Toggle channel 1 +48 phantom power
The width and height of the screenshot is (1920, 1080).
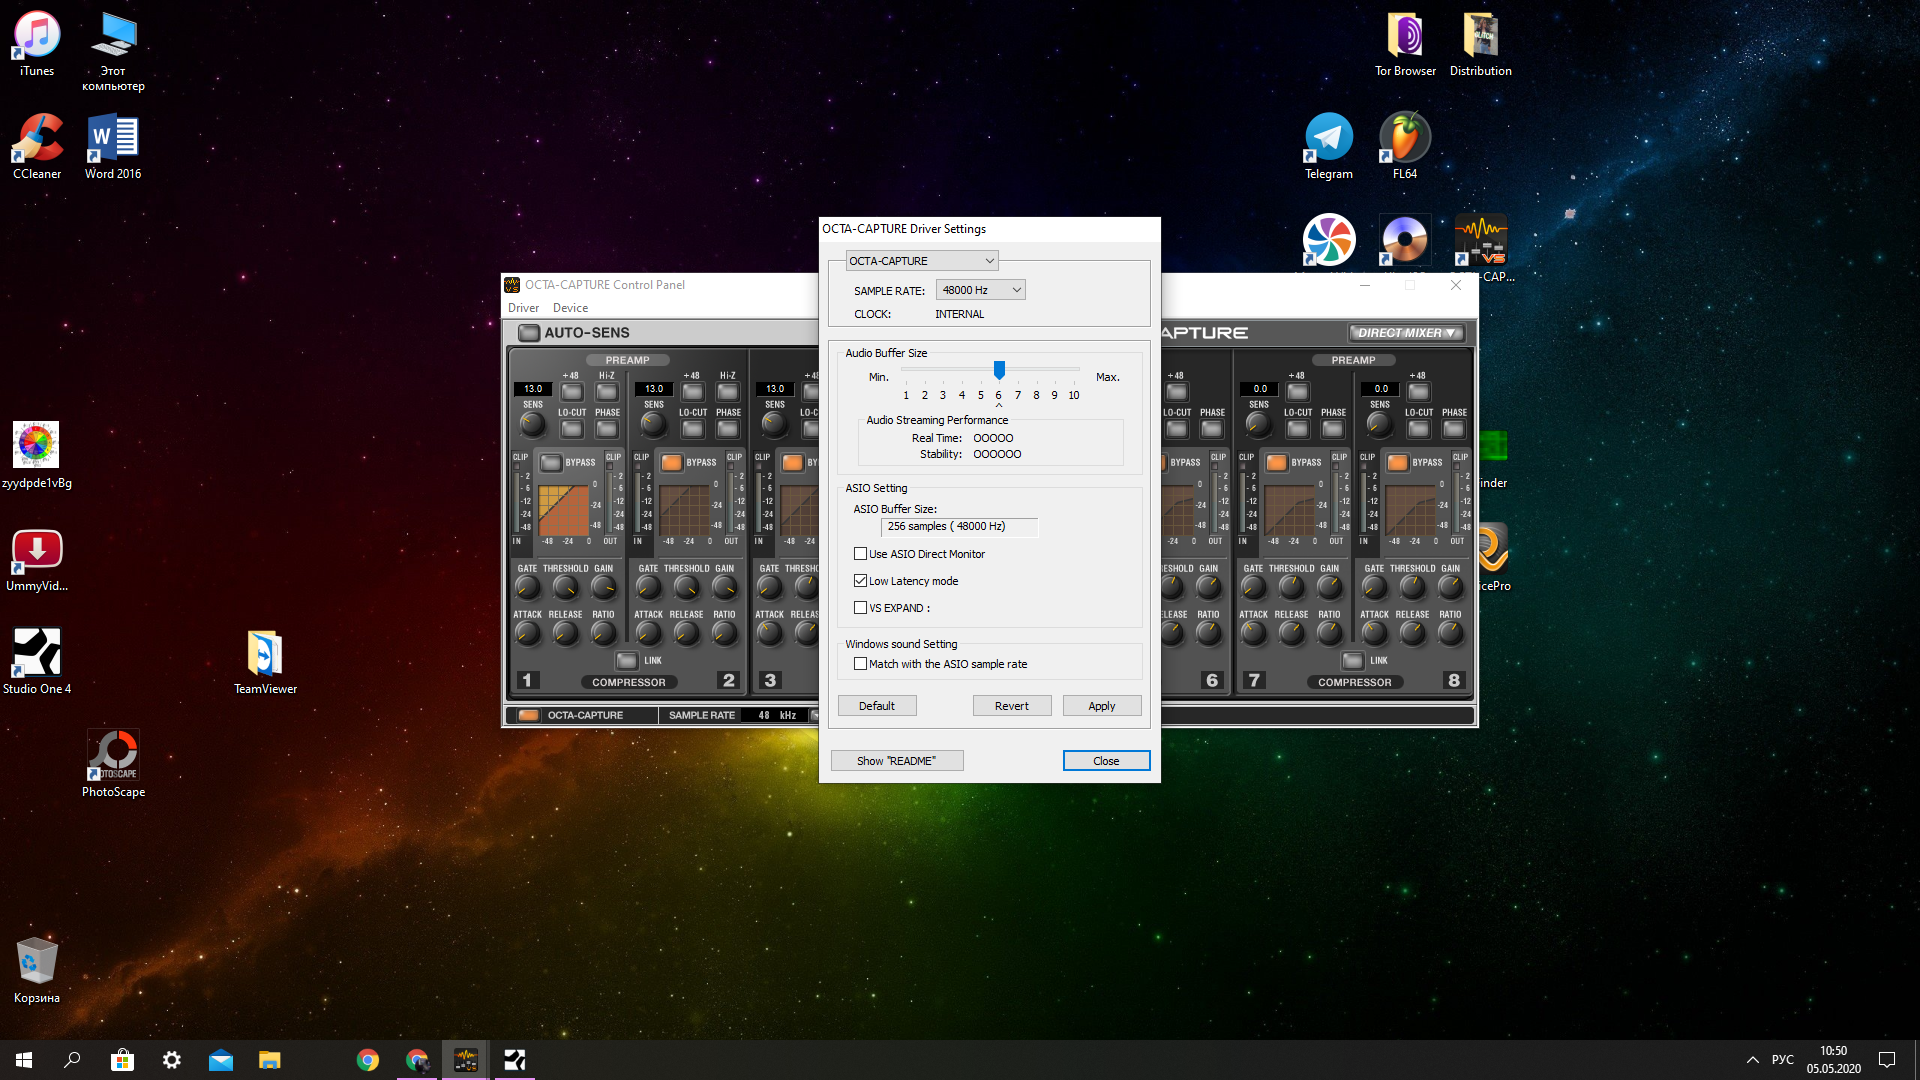(571, 392)
